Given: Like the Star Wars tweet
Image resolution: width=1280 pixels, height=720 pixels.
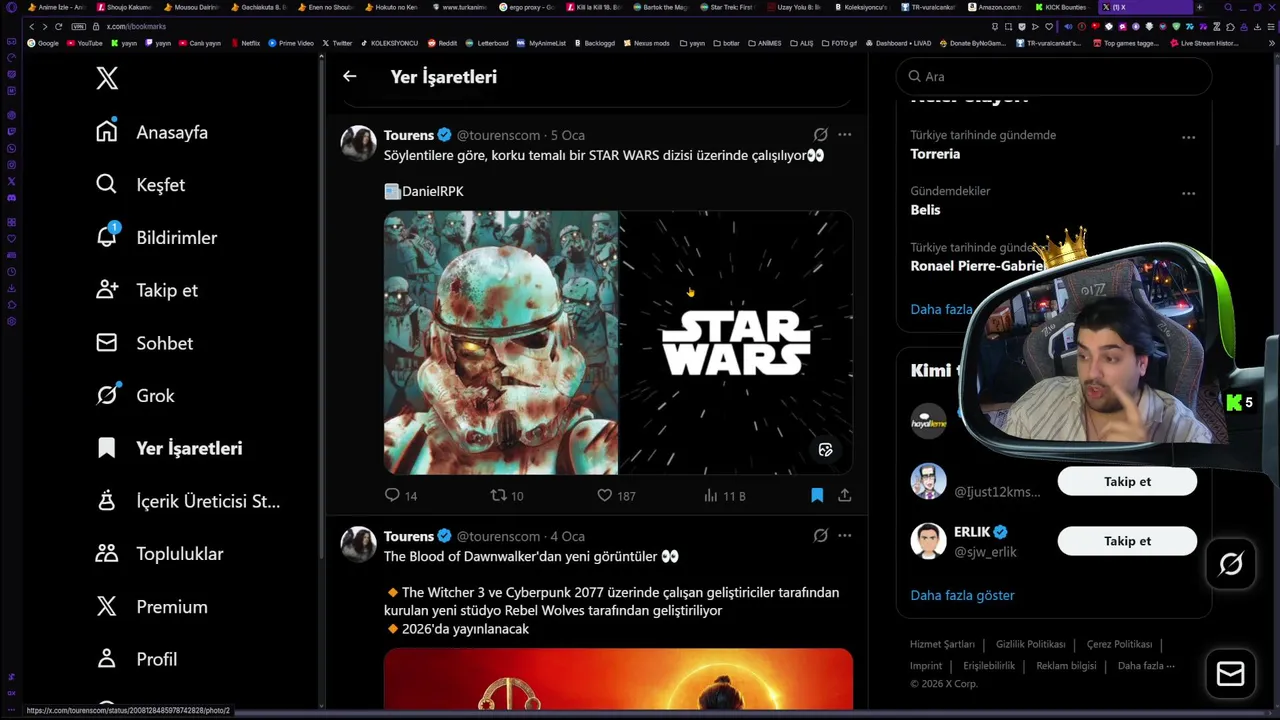Looking at the screenshot, I should point(616,495).
